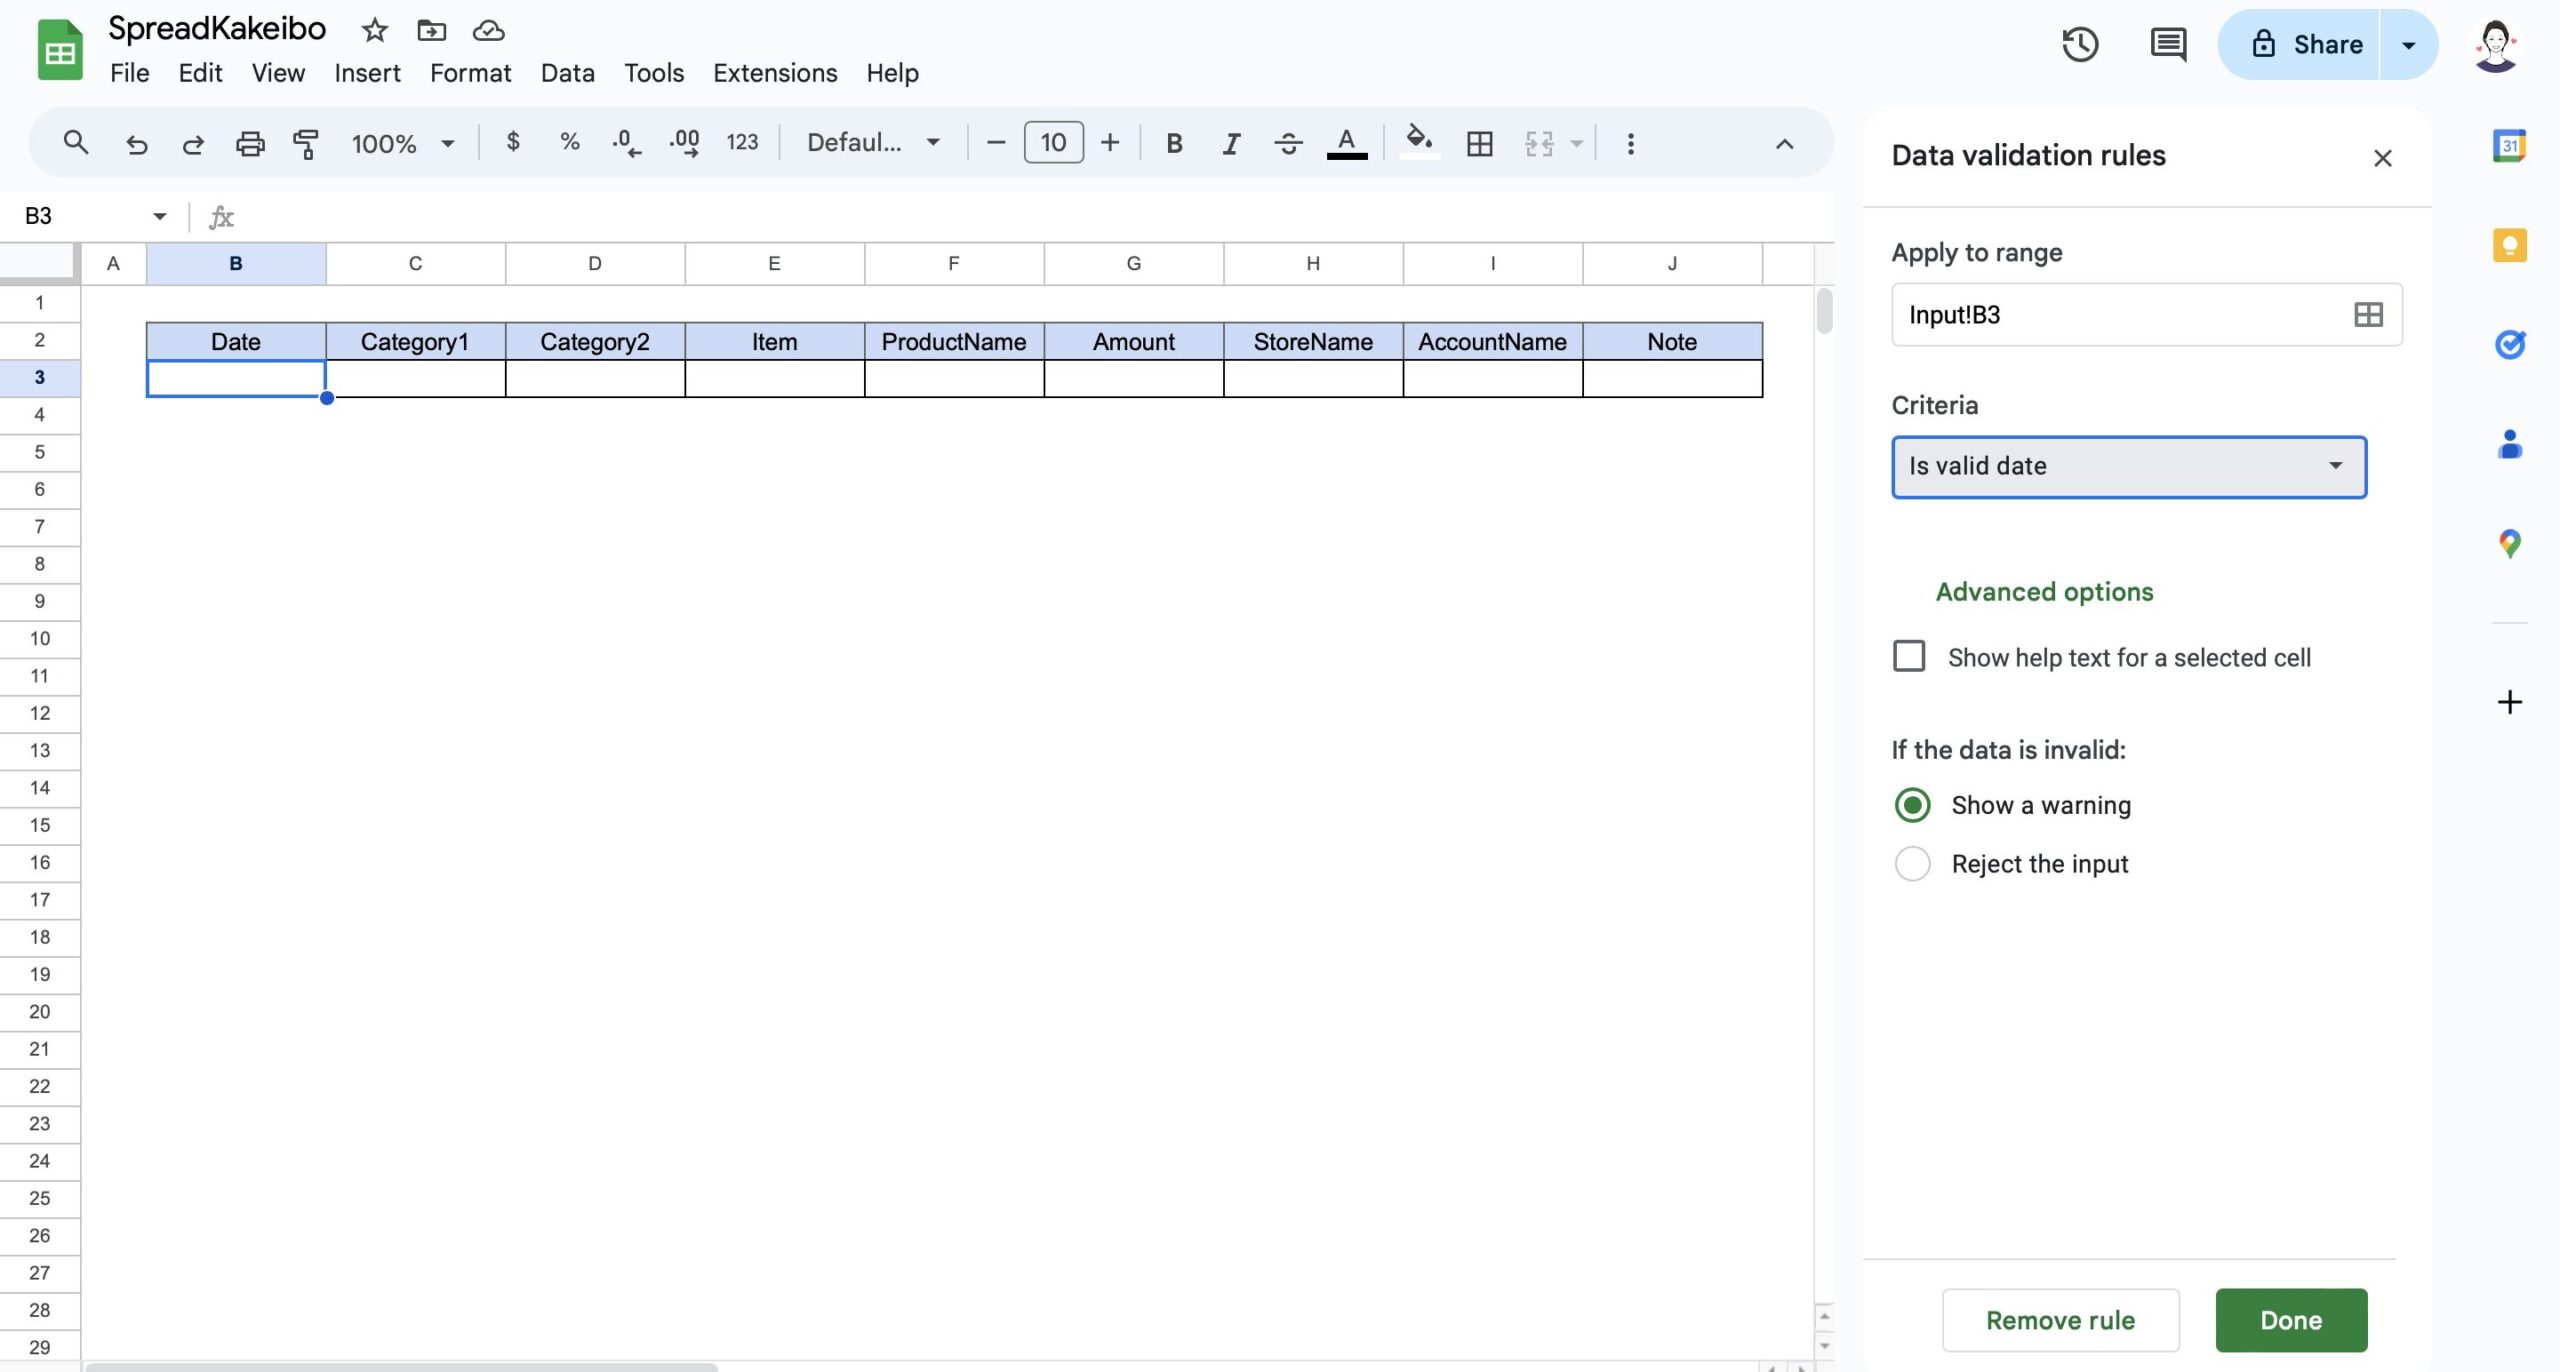
Task: Decrease decimal places
Action: 625,142
